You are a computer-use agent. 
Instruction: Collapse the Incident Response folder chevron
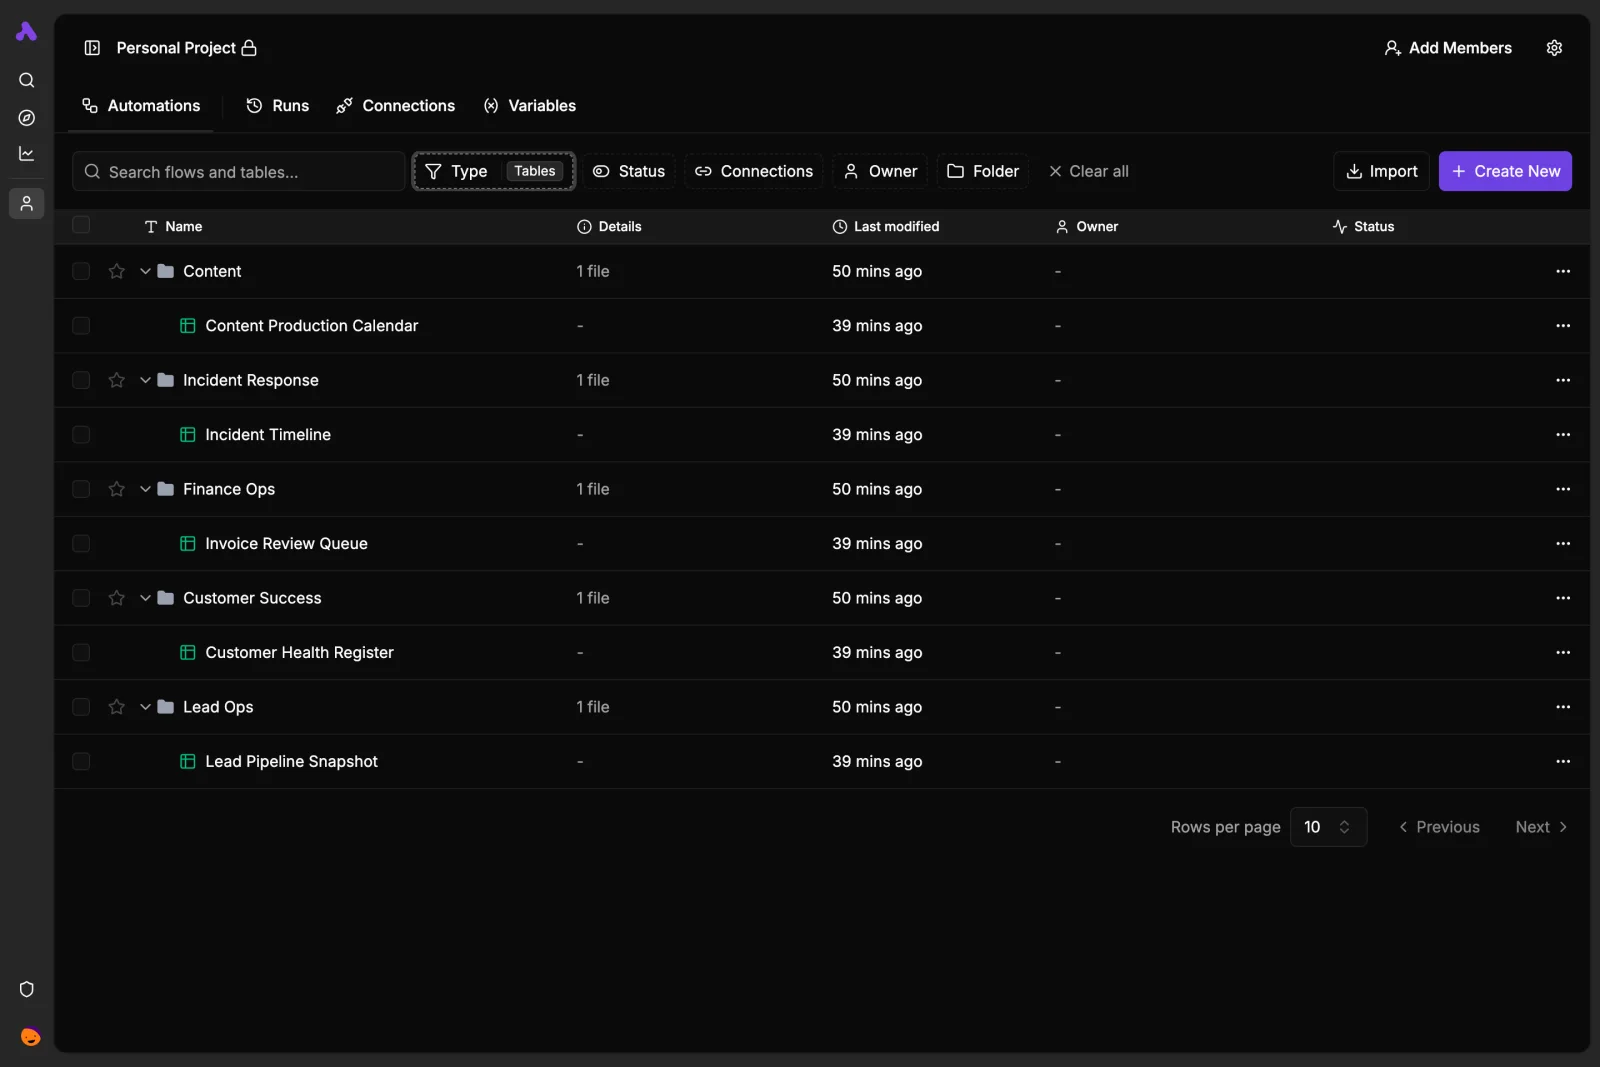[x=145, y=380]
